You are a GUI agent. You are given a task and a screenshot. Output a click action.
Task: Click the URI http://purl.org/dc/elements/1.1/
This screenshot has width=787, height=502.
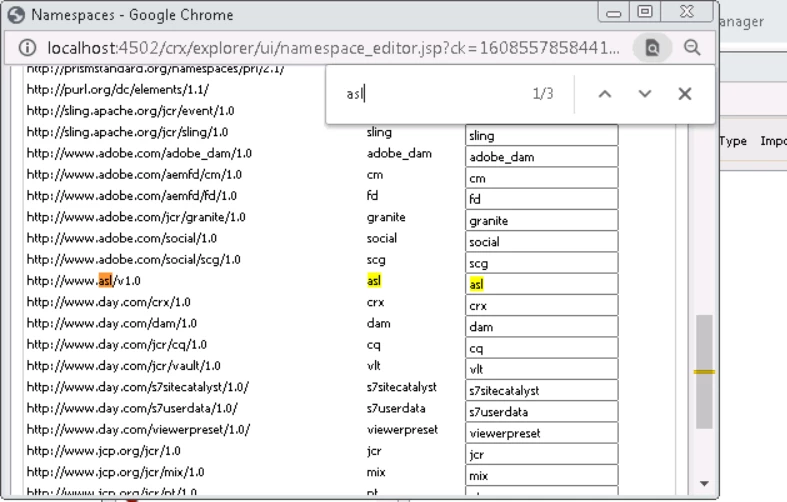tap(117, 89)
